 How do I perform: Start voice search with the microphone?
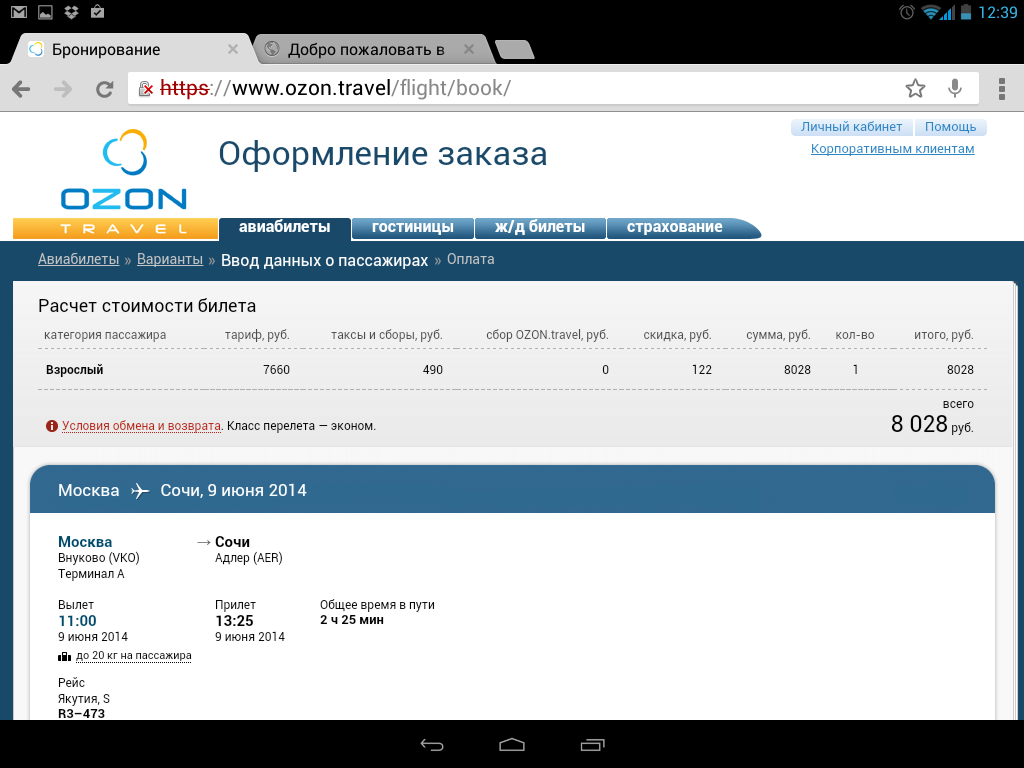point(955,88)
